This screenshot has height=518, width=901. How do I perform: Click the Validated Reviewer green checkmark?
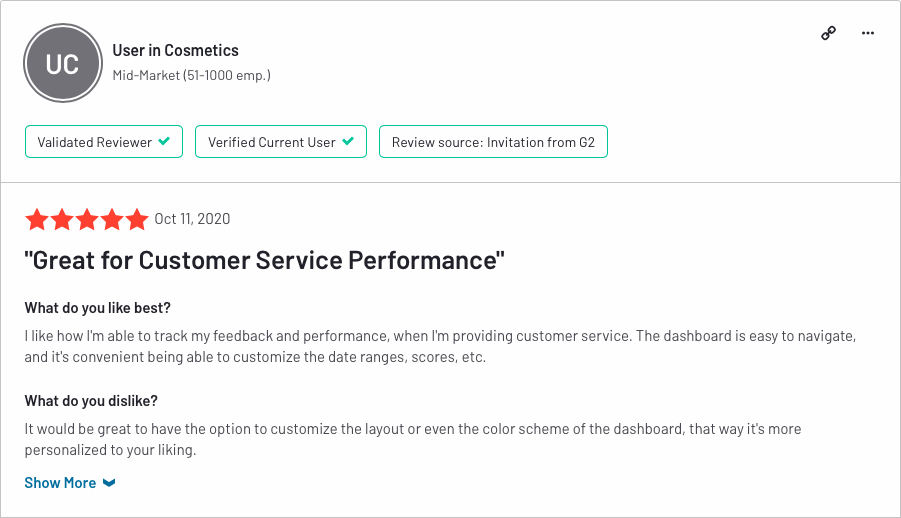[164, 141]
